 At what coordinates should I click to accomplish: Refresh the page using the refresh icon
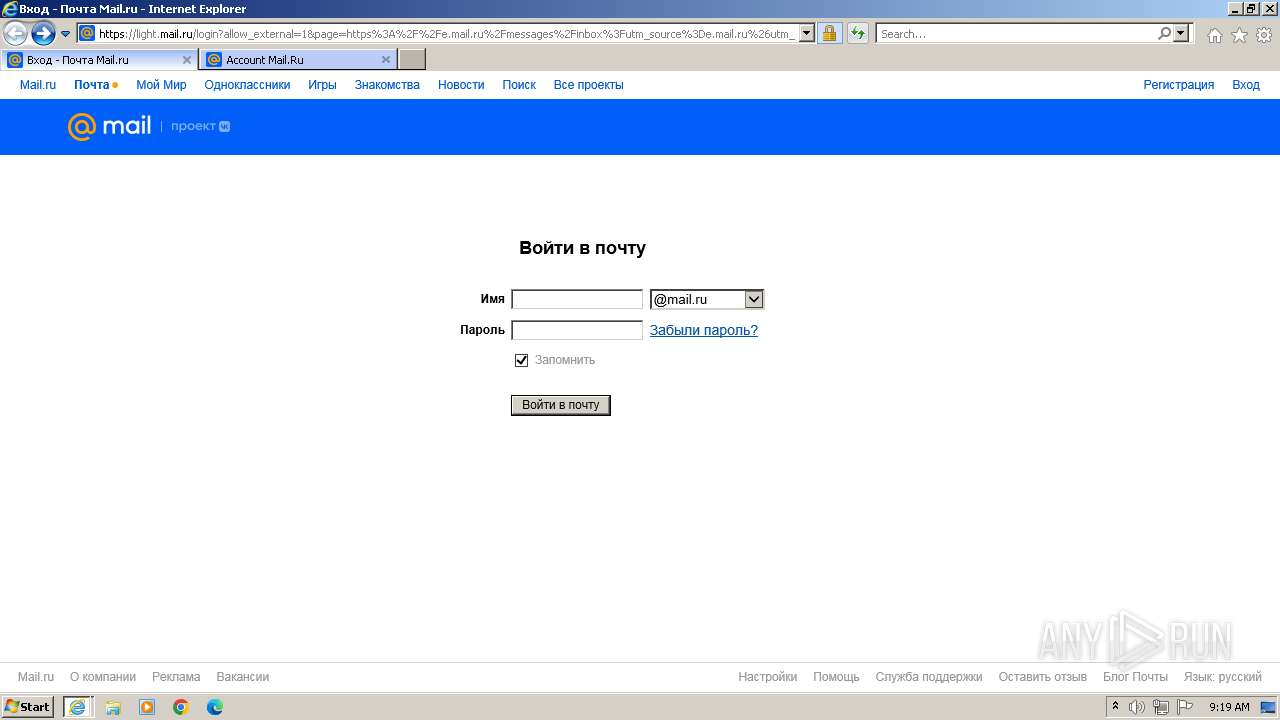pos(857,33)
